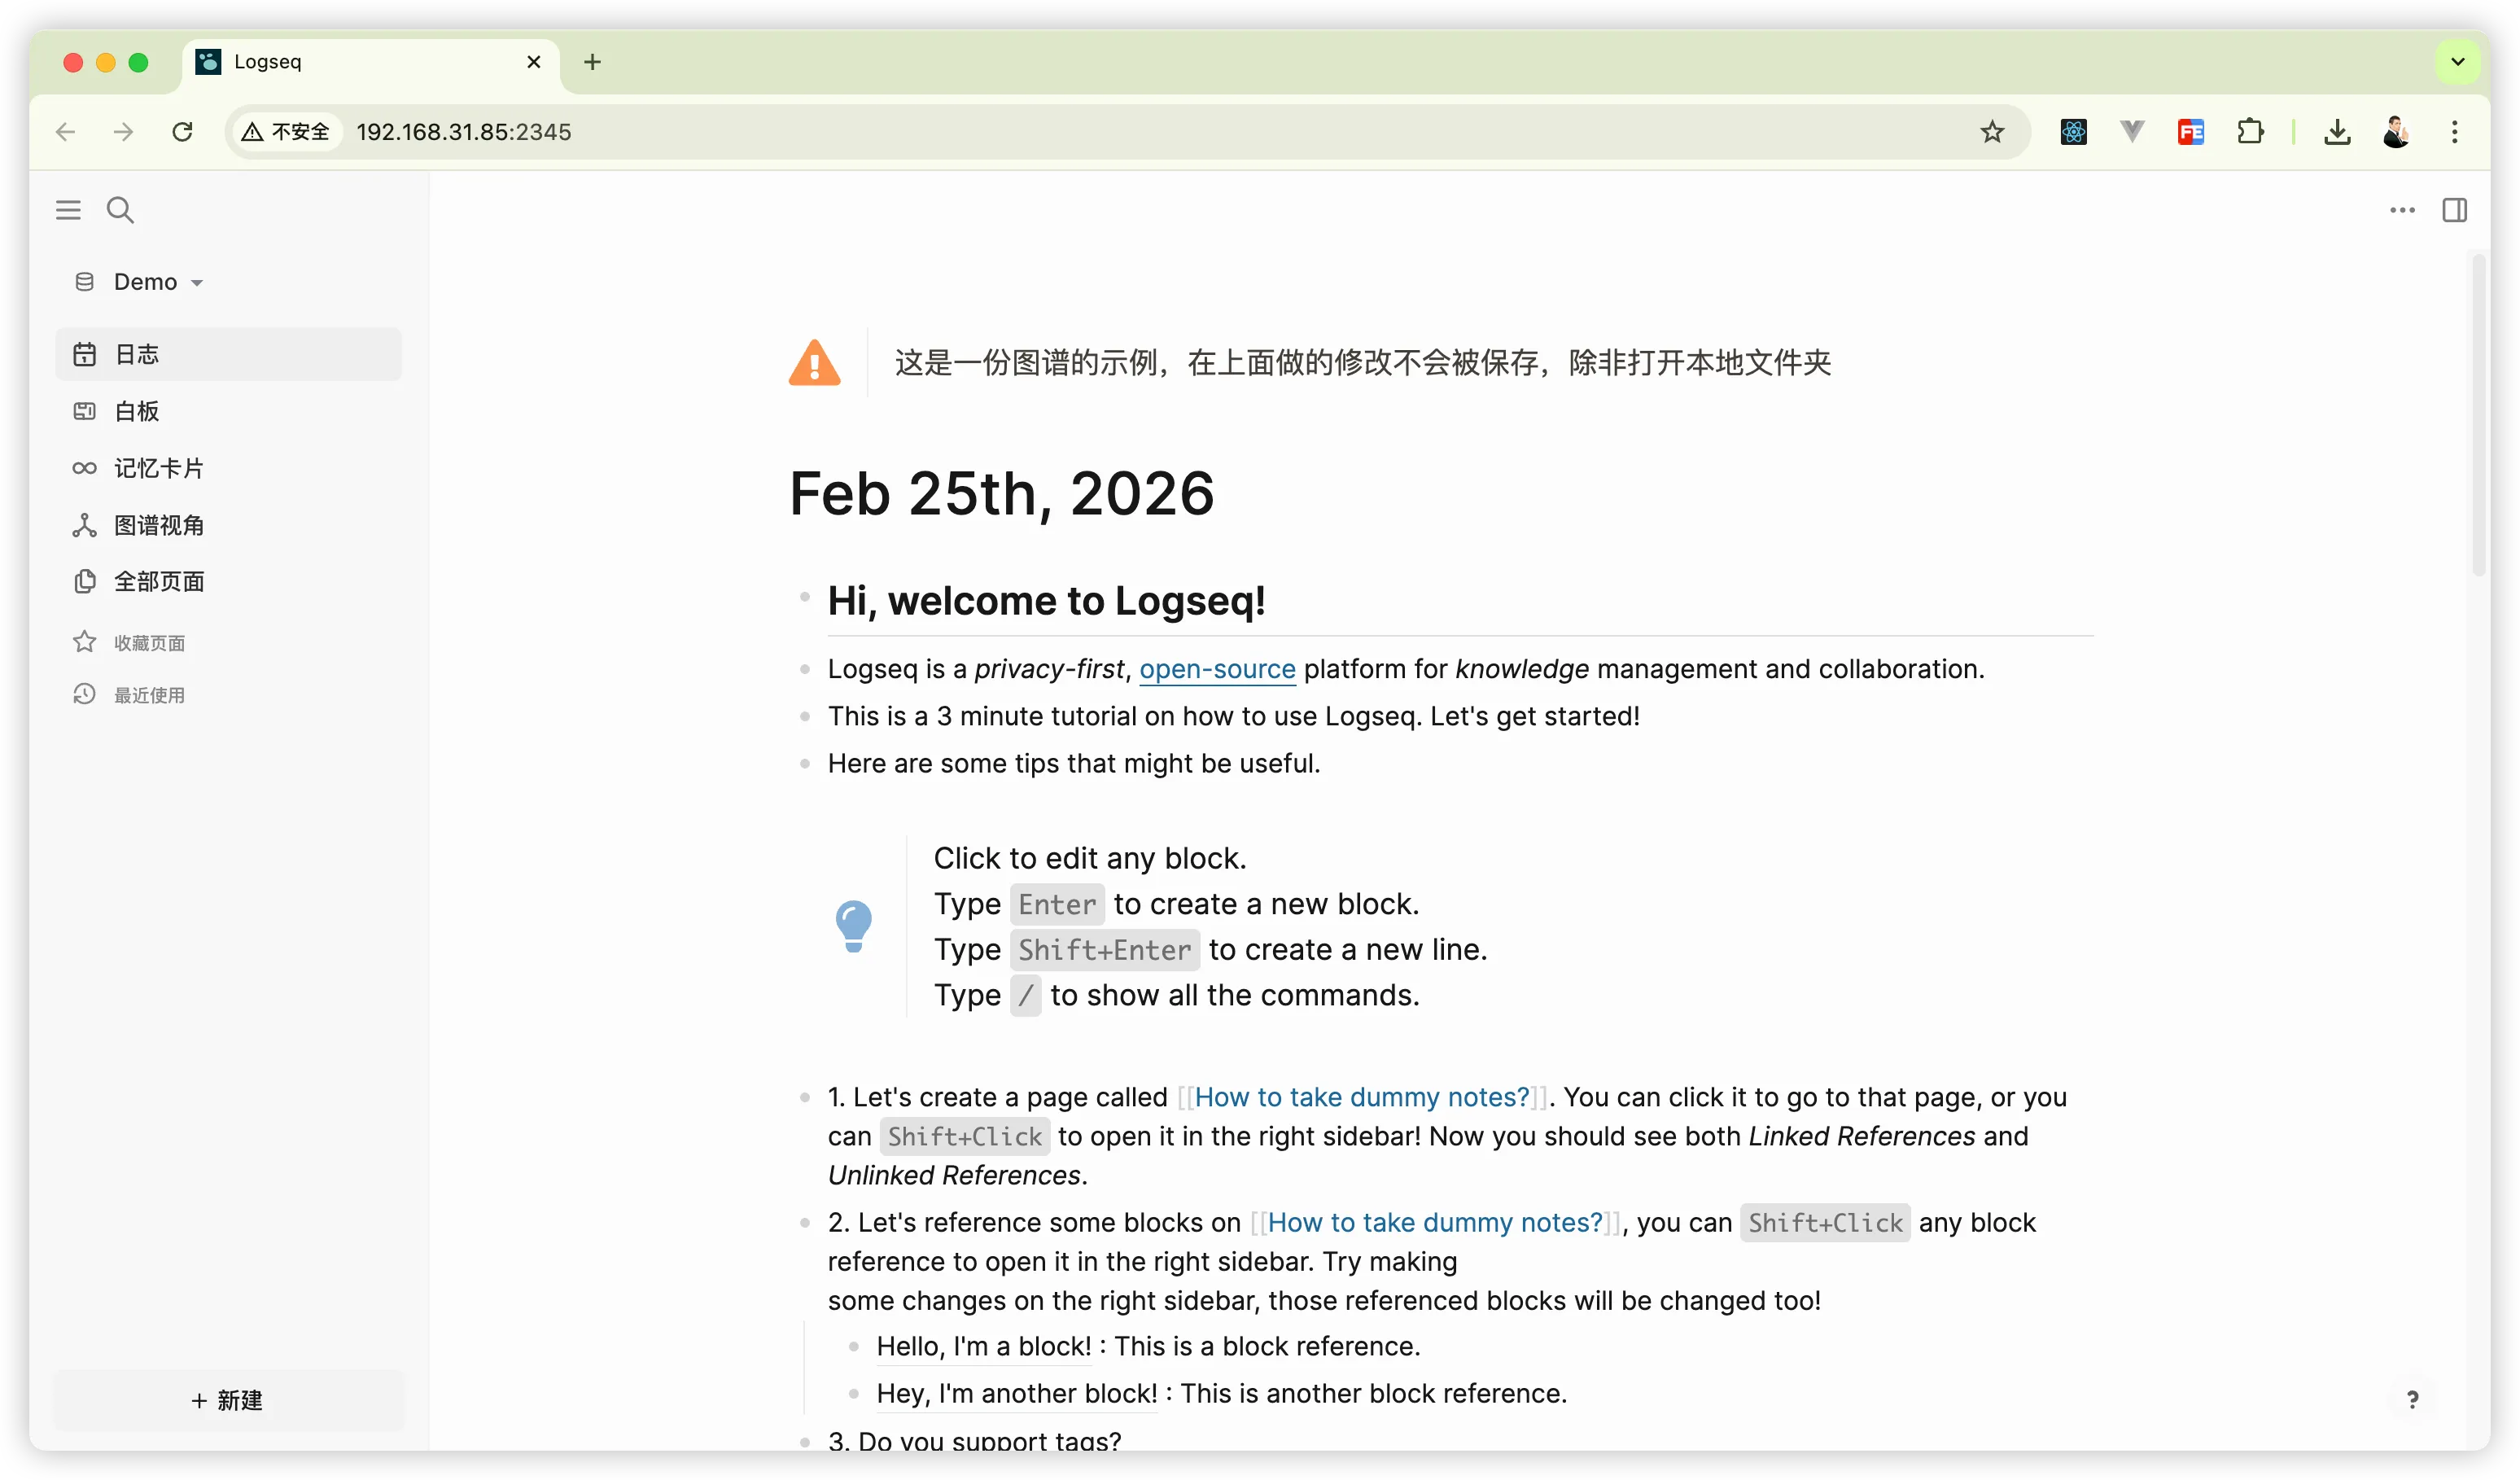Open the help question mark button
2520x1480 pixels.
pos(2413,1399)
